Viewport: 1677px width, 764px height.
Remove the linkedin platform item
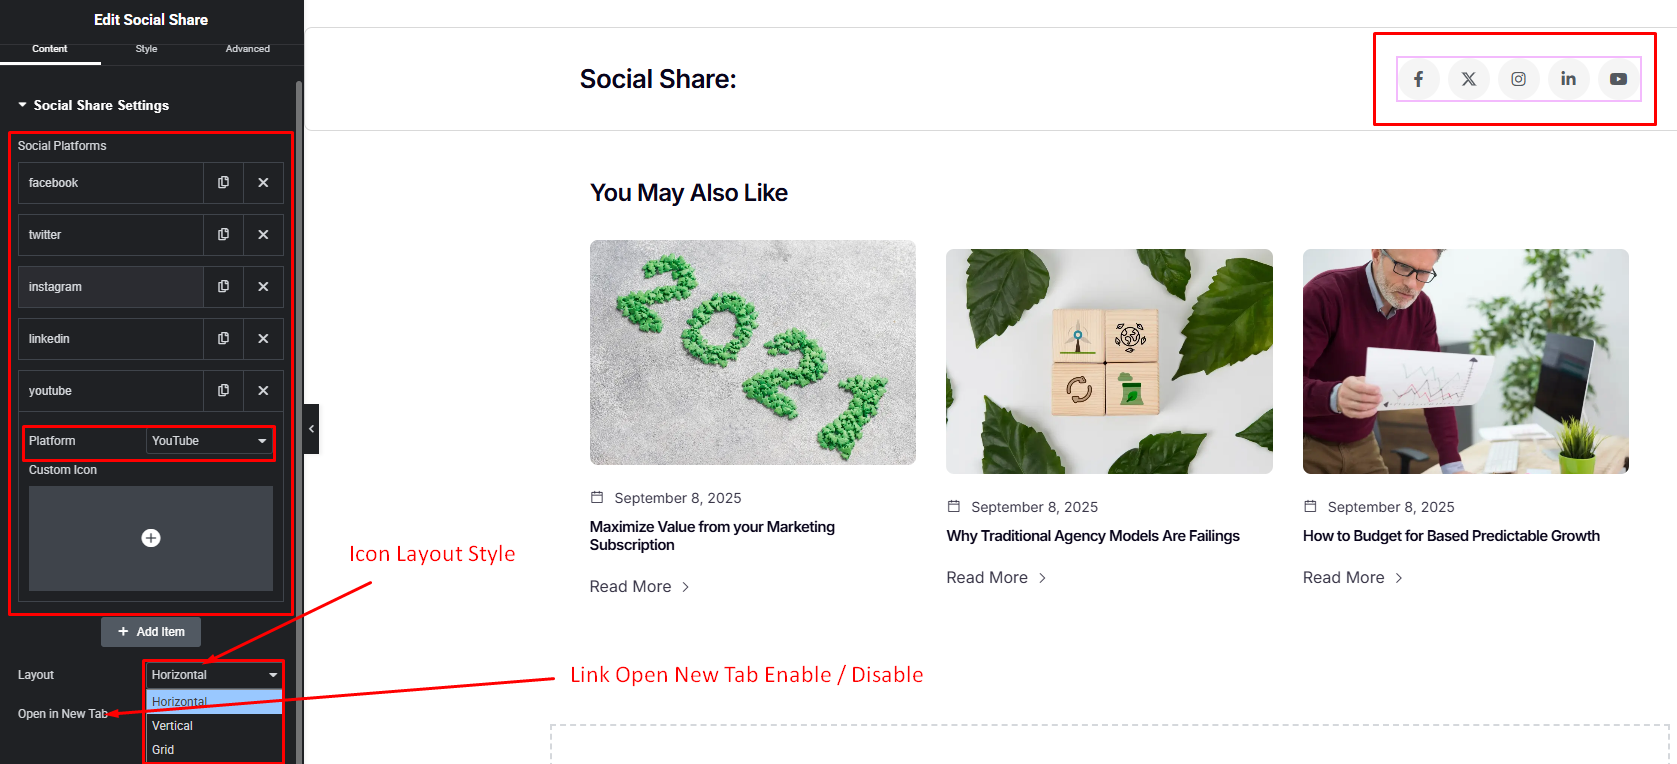pyautogui.click(x=263, y=339)
